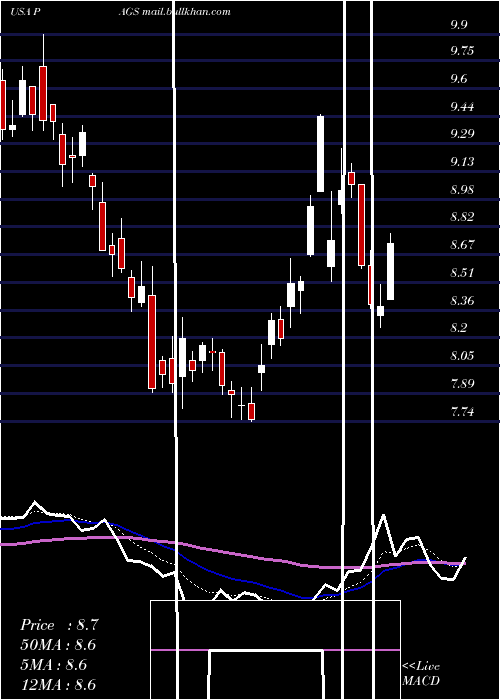Click the 8.98 price axis label
Image resolution: width=500 pixels, height=700 pixels.
click(x=462, y=189)
